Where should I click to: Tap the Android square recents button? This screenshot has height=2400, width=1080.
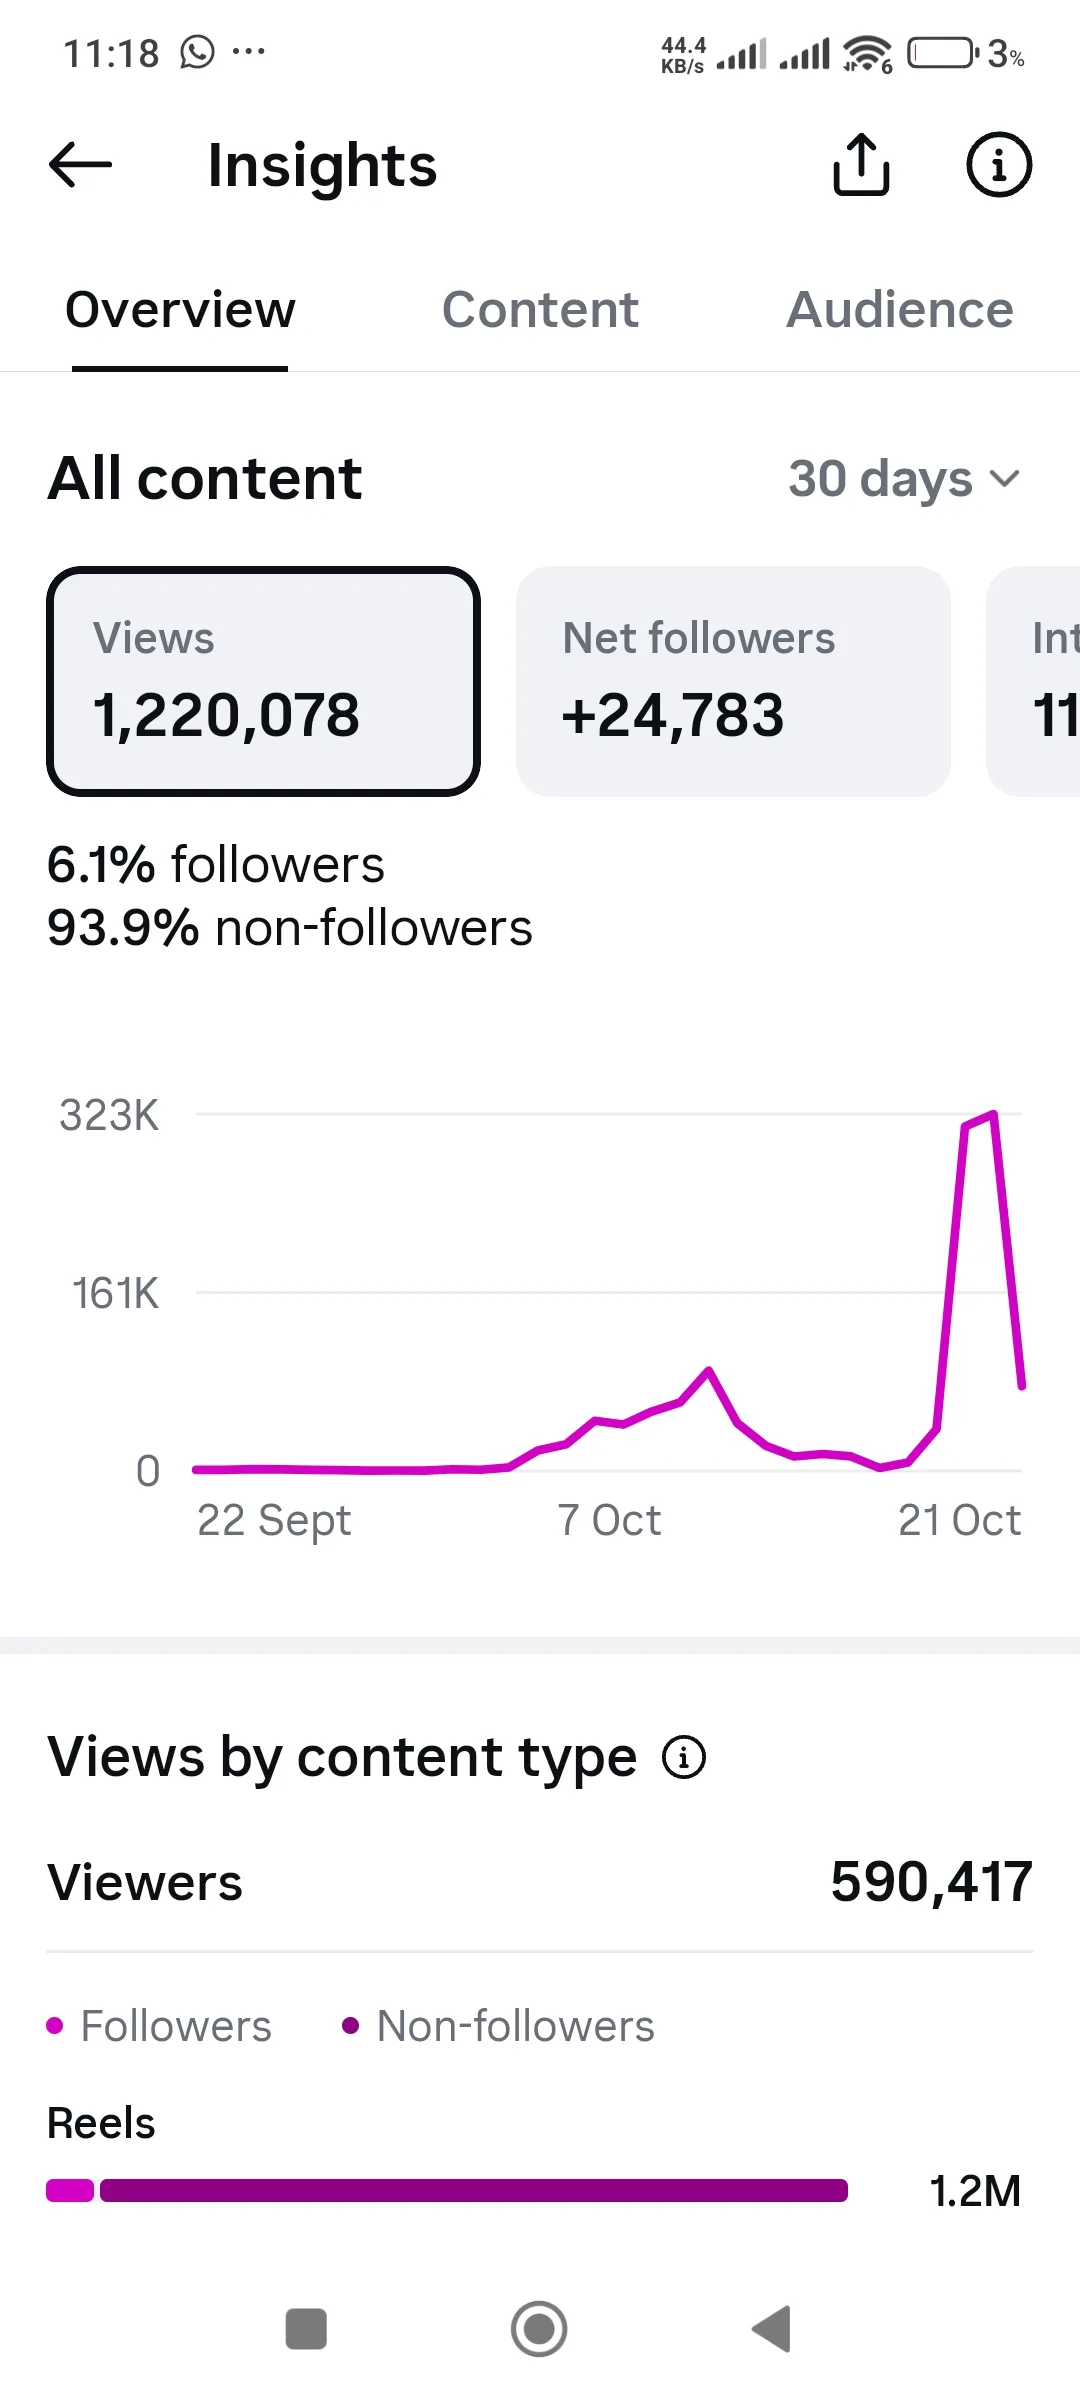306,2329
